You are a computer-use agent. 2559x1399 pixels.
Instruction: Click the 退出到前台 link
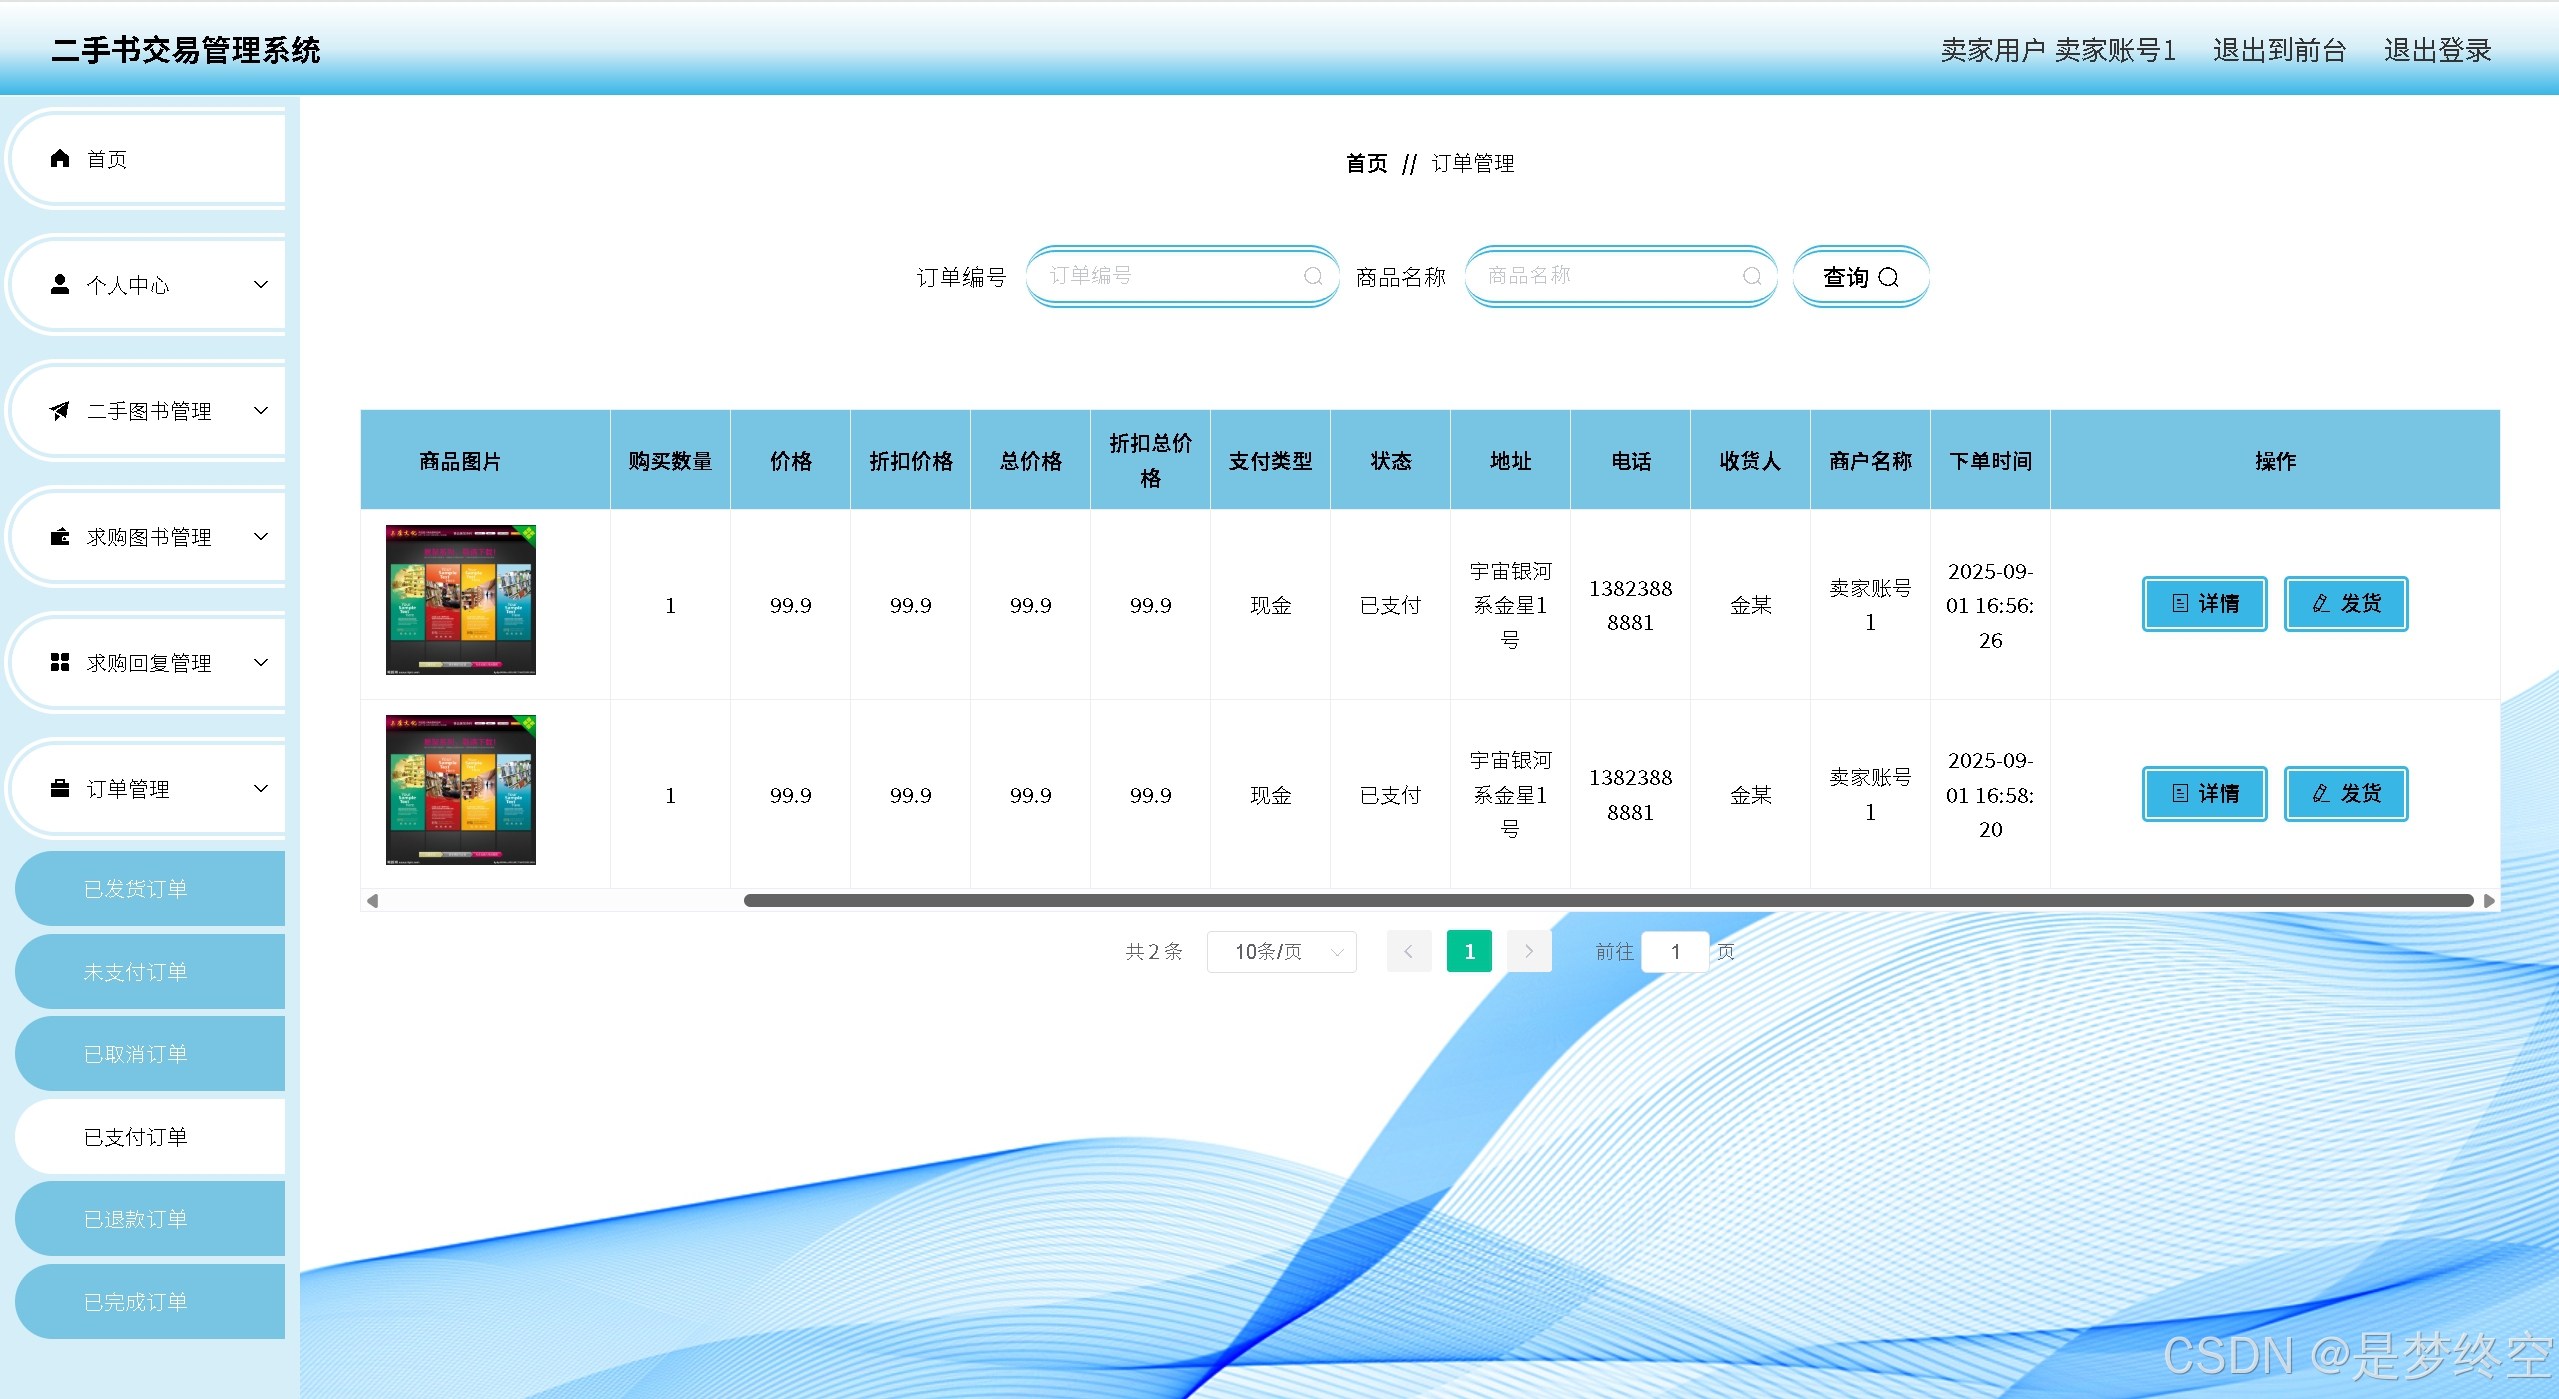(x=2279, y=50)
